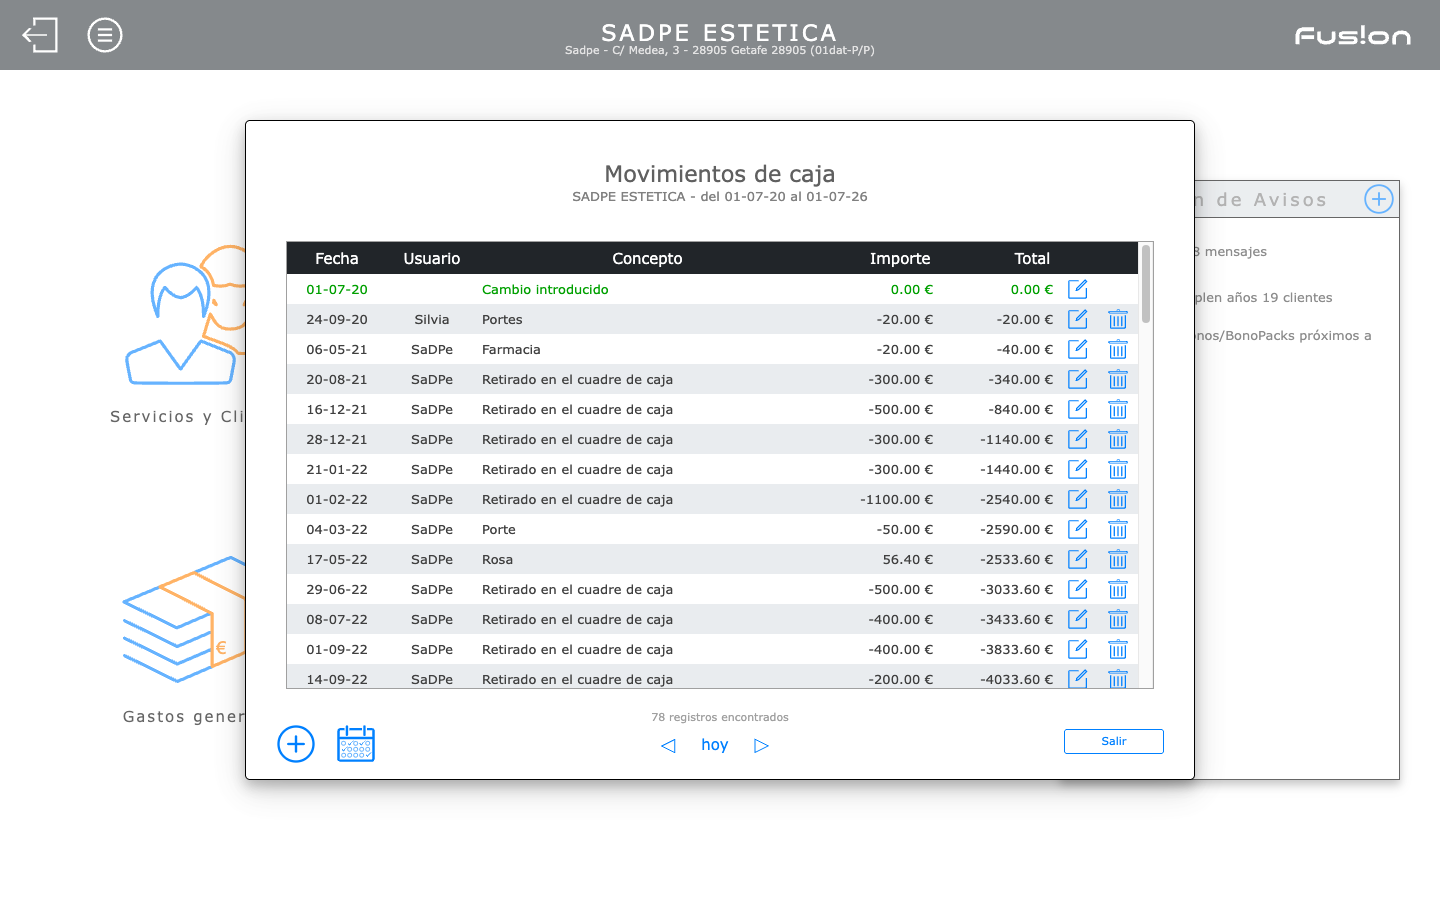
Task: Delete the 08-07-22 movement row
Action: pos(1118,619)
